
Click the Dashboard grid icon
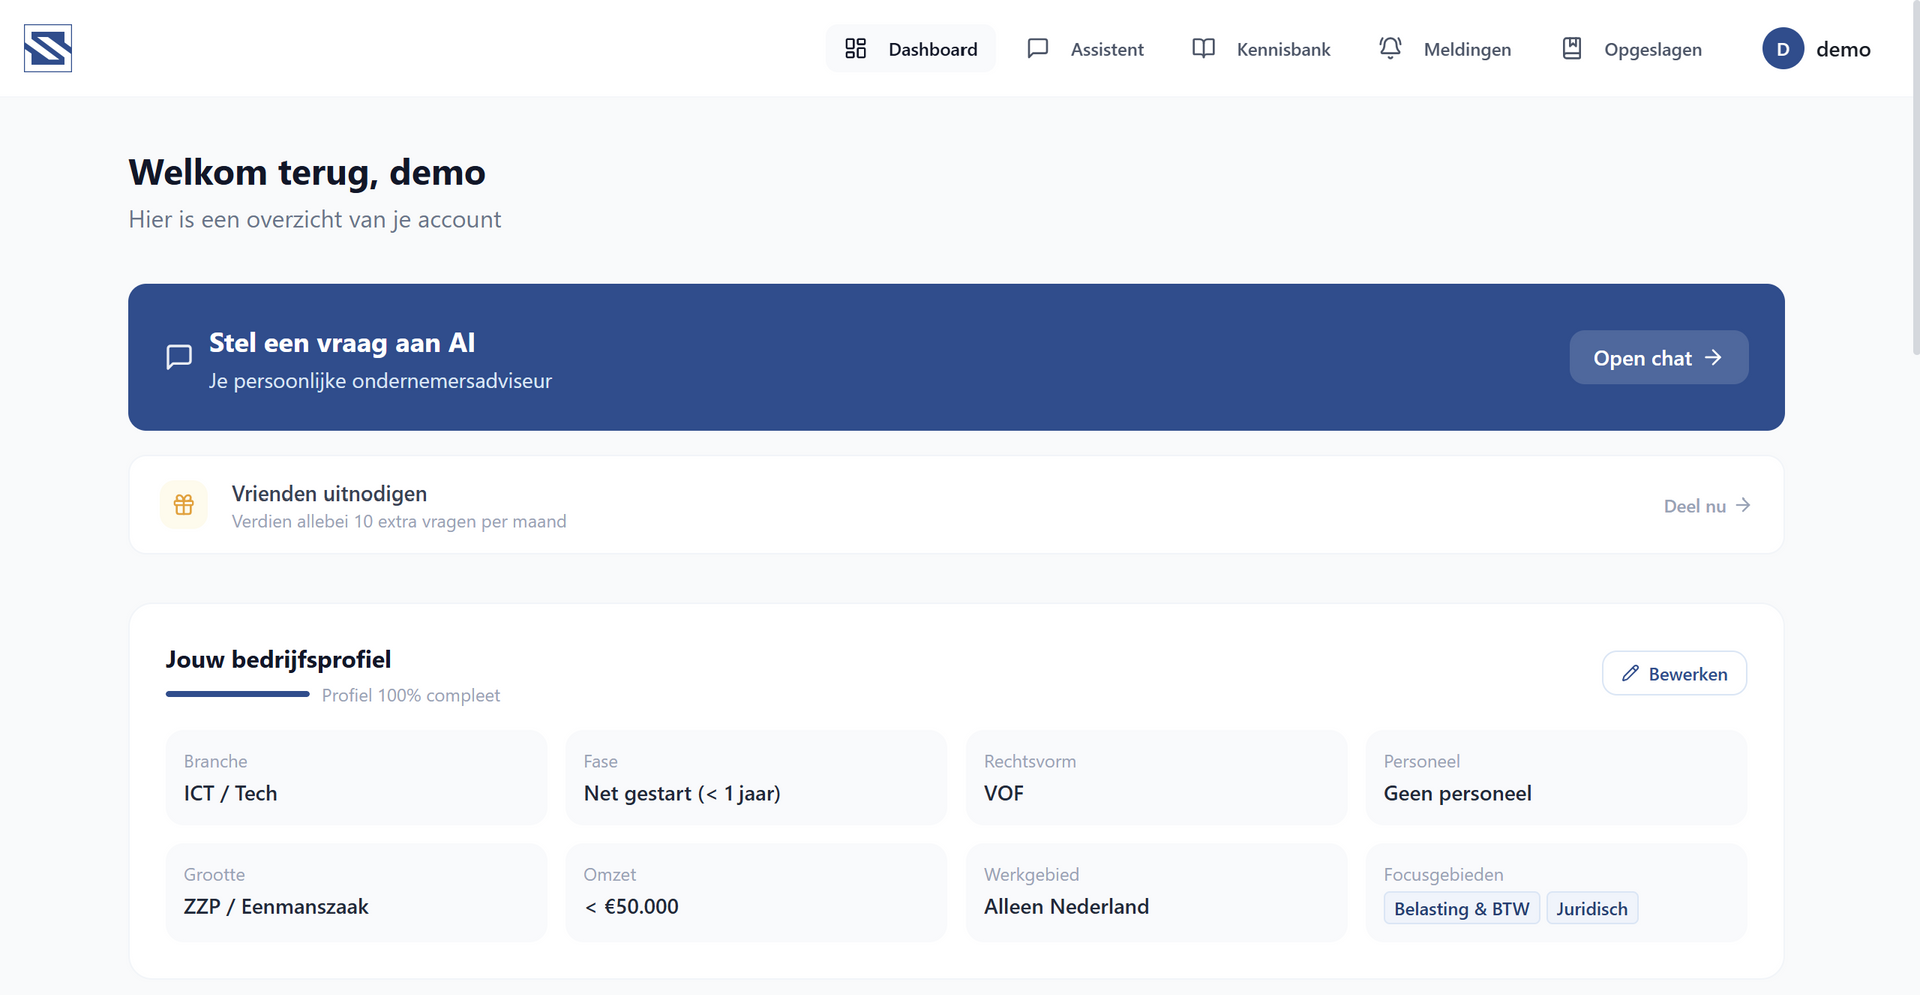pos(856,48)
